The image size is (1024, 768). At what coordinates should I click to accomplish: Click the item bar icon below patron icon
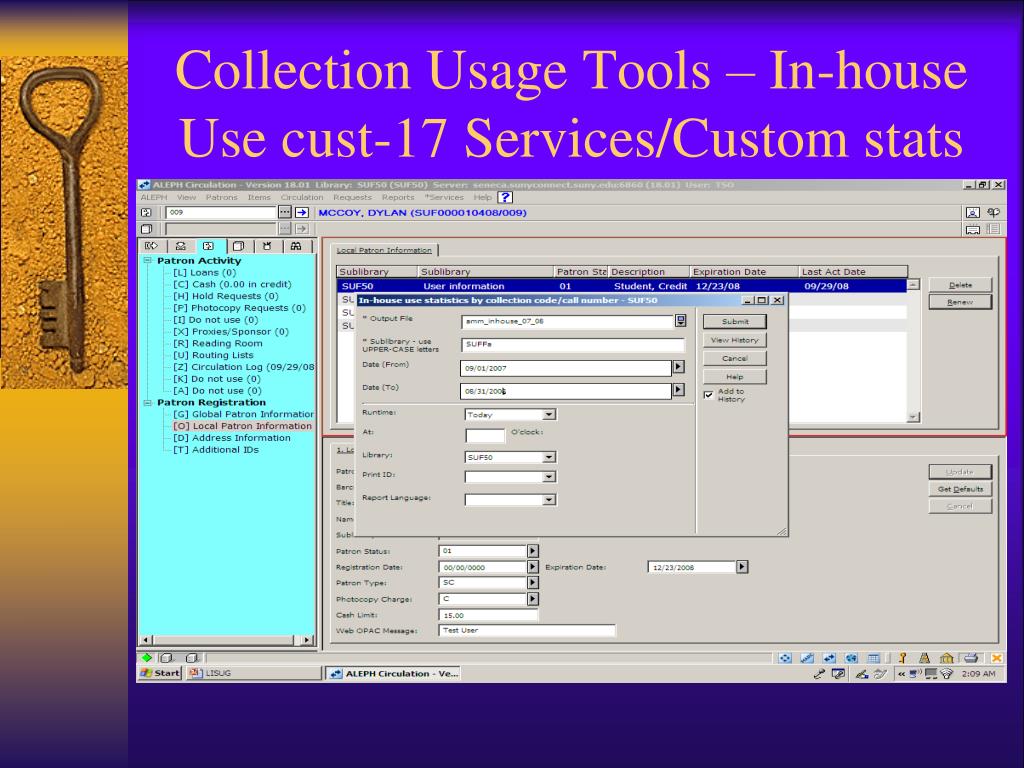tap(147, 229)
